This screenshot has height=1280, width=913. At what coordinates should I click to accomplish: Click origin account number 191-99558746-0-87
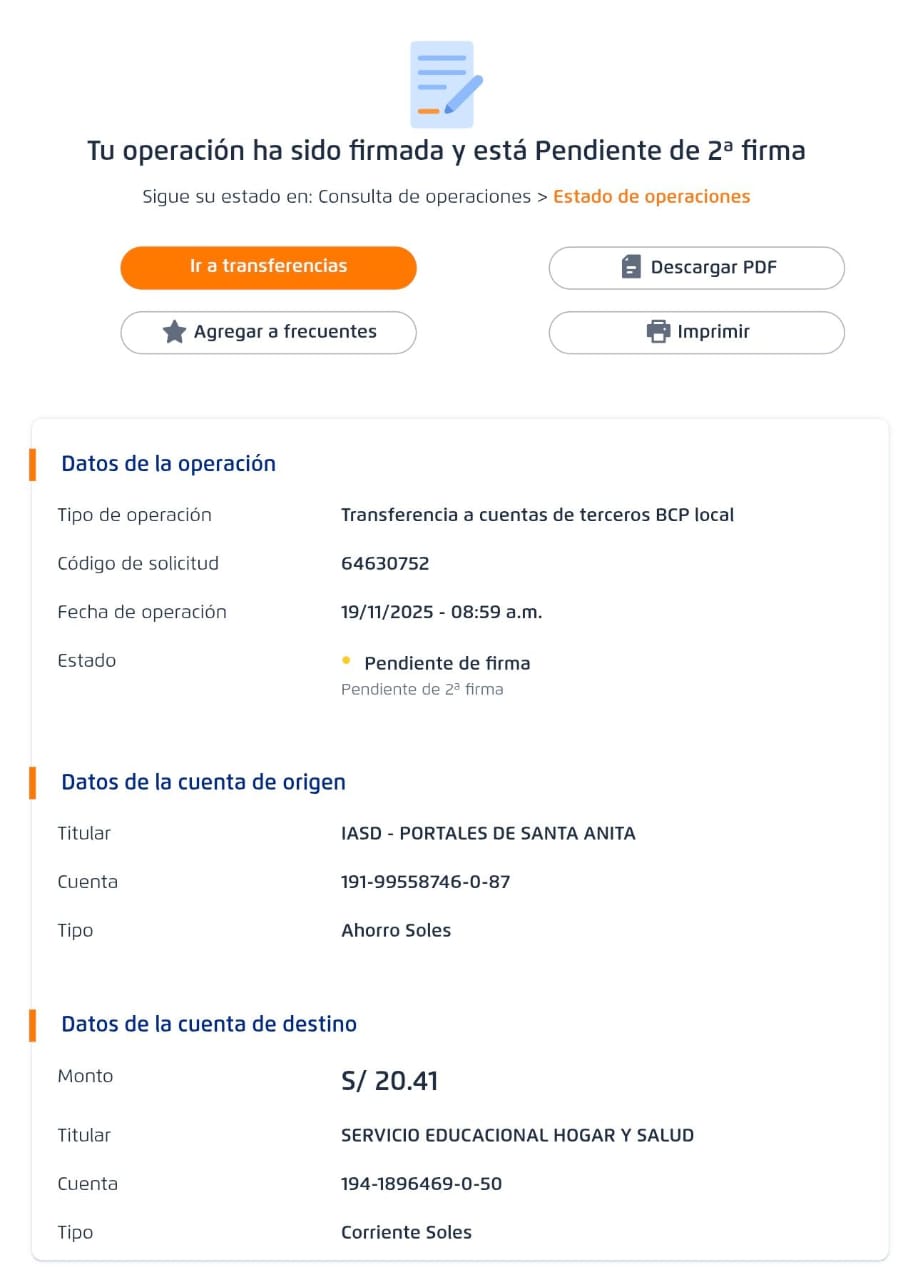425,882
